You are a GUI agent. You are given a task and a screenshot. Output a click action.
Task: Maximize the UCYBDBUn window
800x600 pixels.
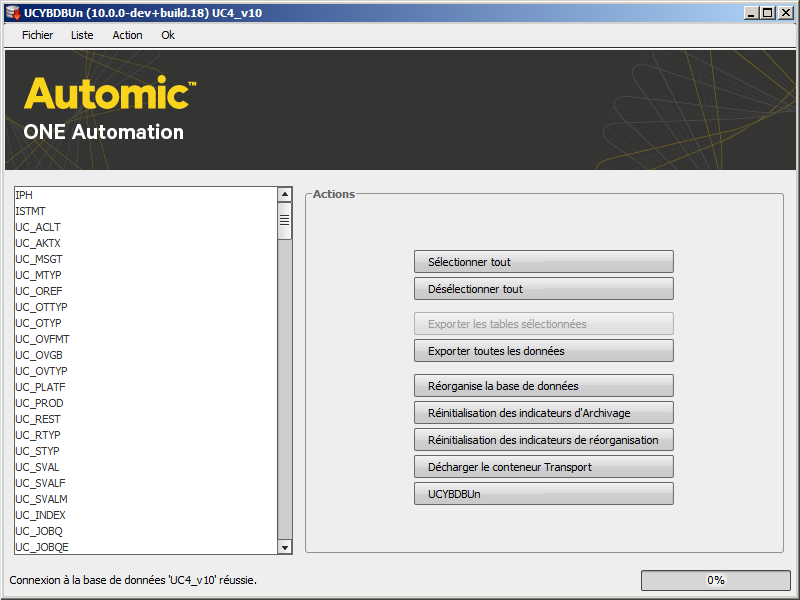coord(768,13)
